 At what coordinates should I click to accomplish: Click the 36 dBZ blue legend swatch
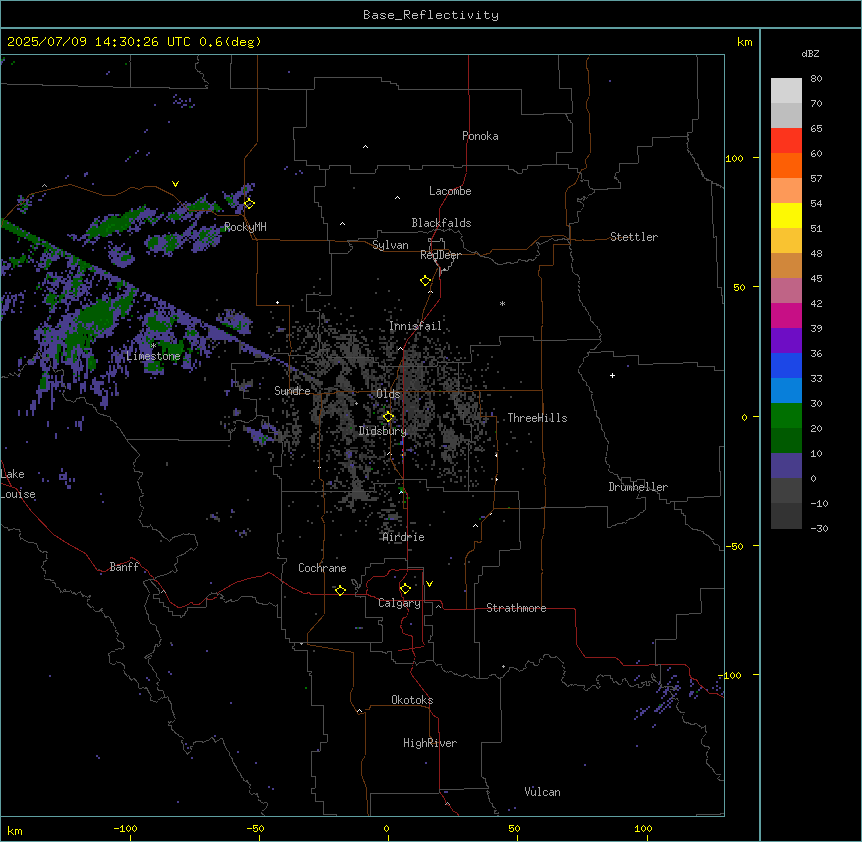[x=786, y=365]
